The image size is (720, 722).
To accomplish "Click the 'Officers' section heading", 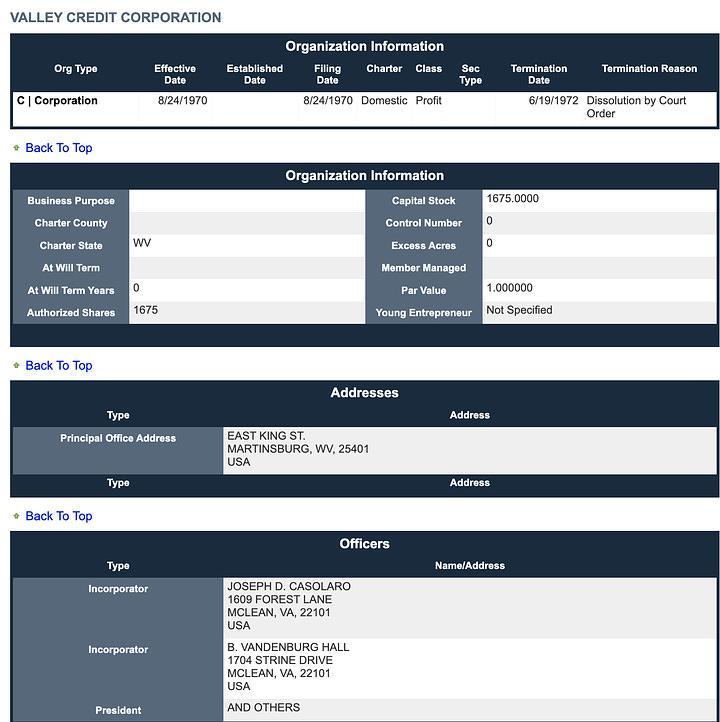I will 365,544.
